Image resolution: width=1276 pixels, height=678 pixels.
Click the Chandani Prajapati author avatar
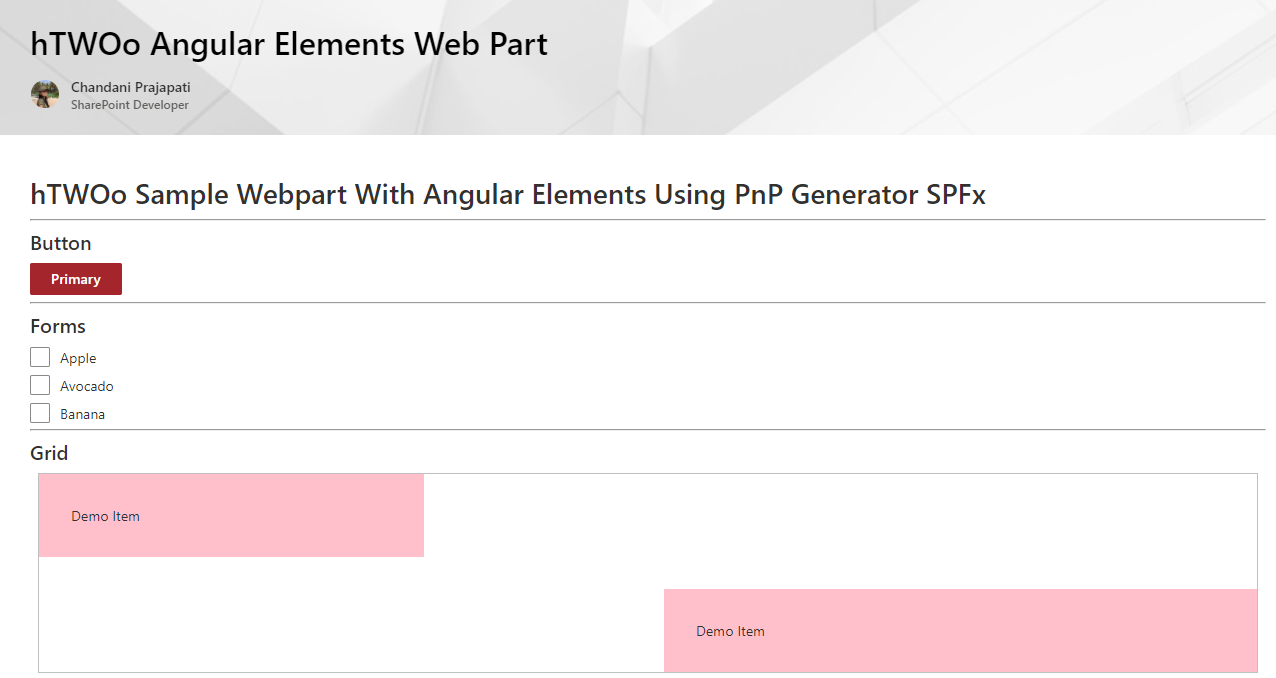pos(45,95)
